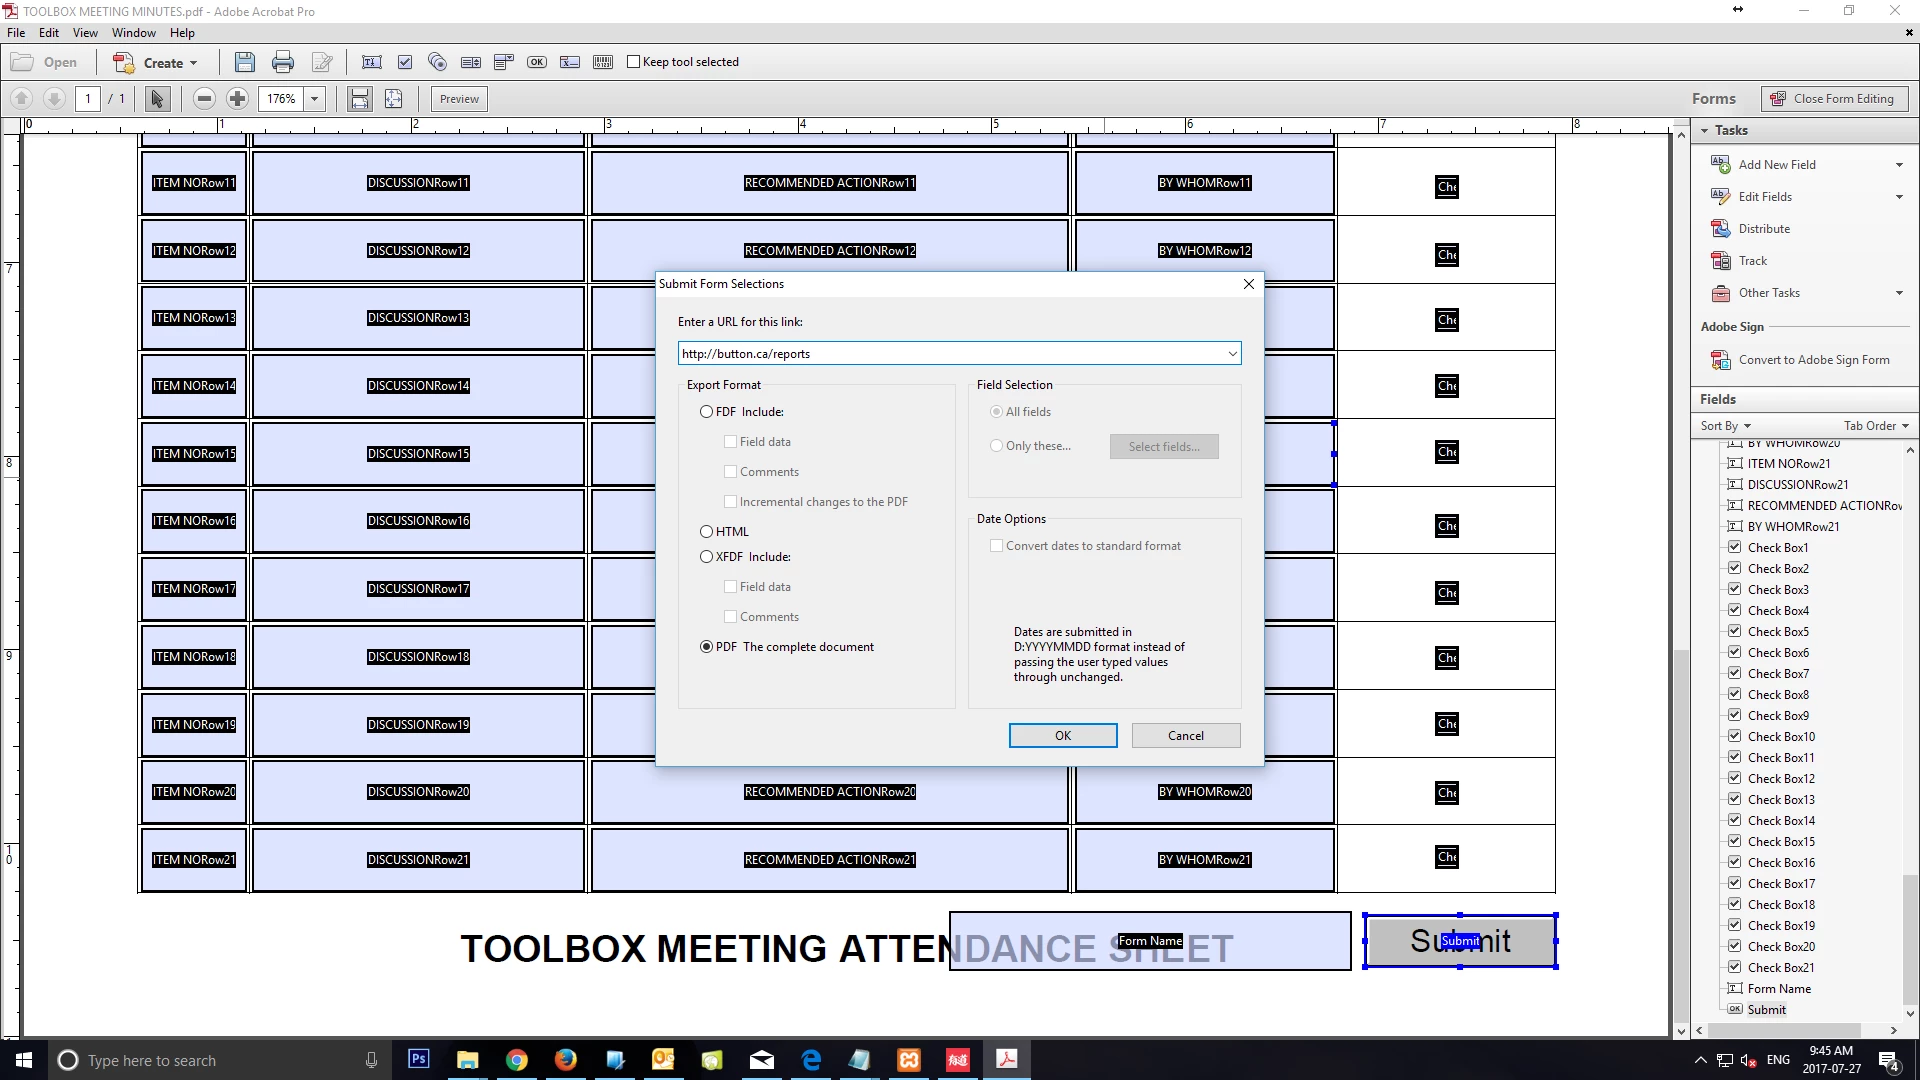Select the barcode field tool
Viewport: 1920px width, 1080px height.
coord(603,62)
